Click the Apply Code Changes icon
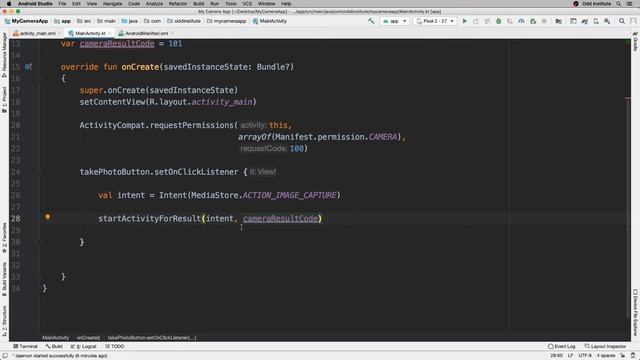 487,21
